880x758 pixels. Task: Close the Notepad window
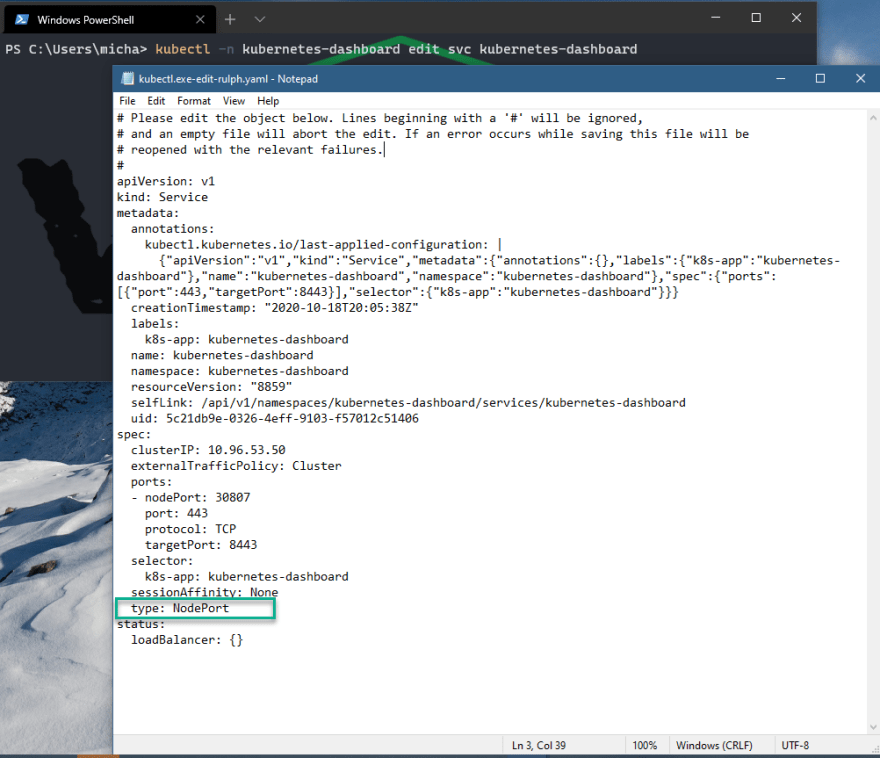860,79
